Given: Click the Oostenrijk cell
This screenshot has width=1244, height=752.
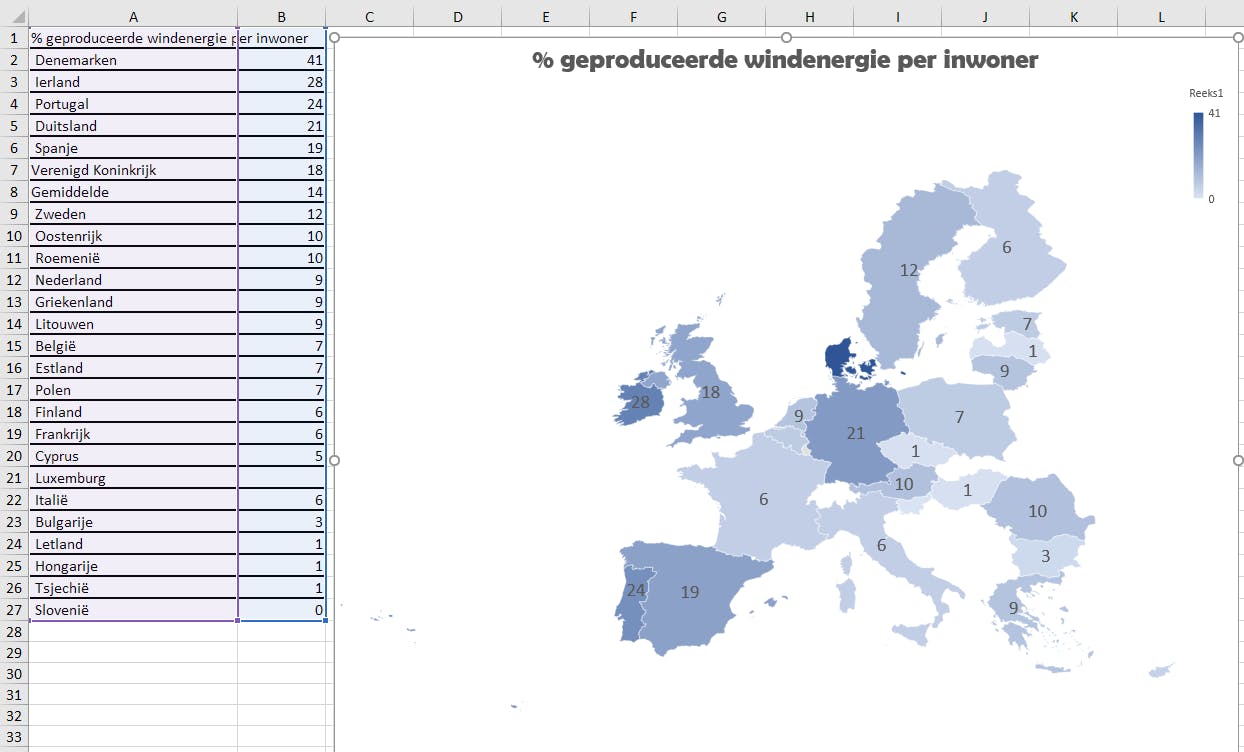Looking at the screenshot, I should click(x=134, y=236).
